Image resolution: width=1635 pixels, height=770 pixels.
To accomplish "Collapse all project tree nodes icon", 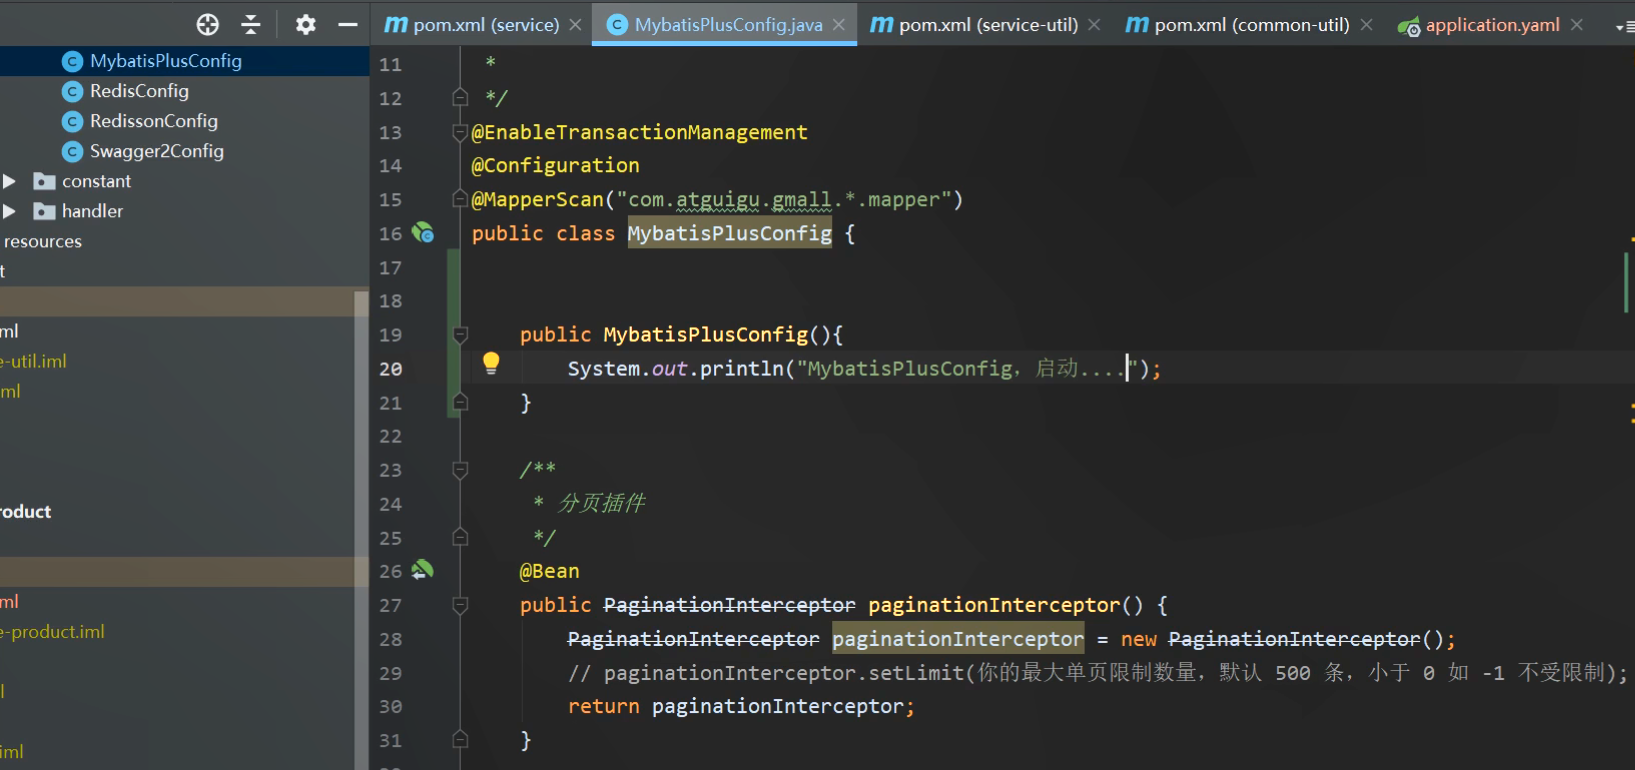I will pyautogui.click(x=251, y=25).
